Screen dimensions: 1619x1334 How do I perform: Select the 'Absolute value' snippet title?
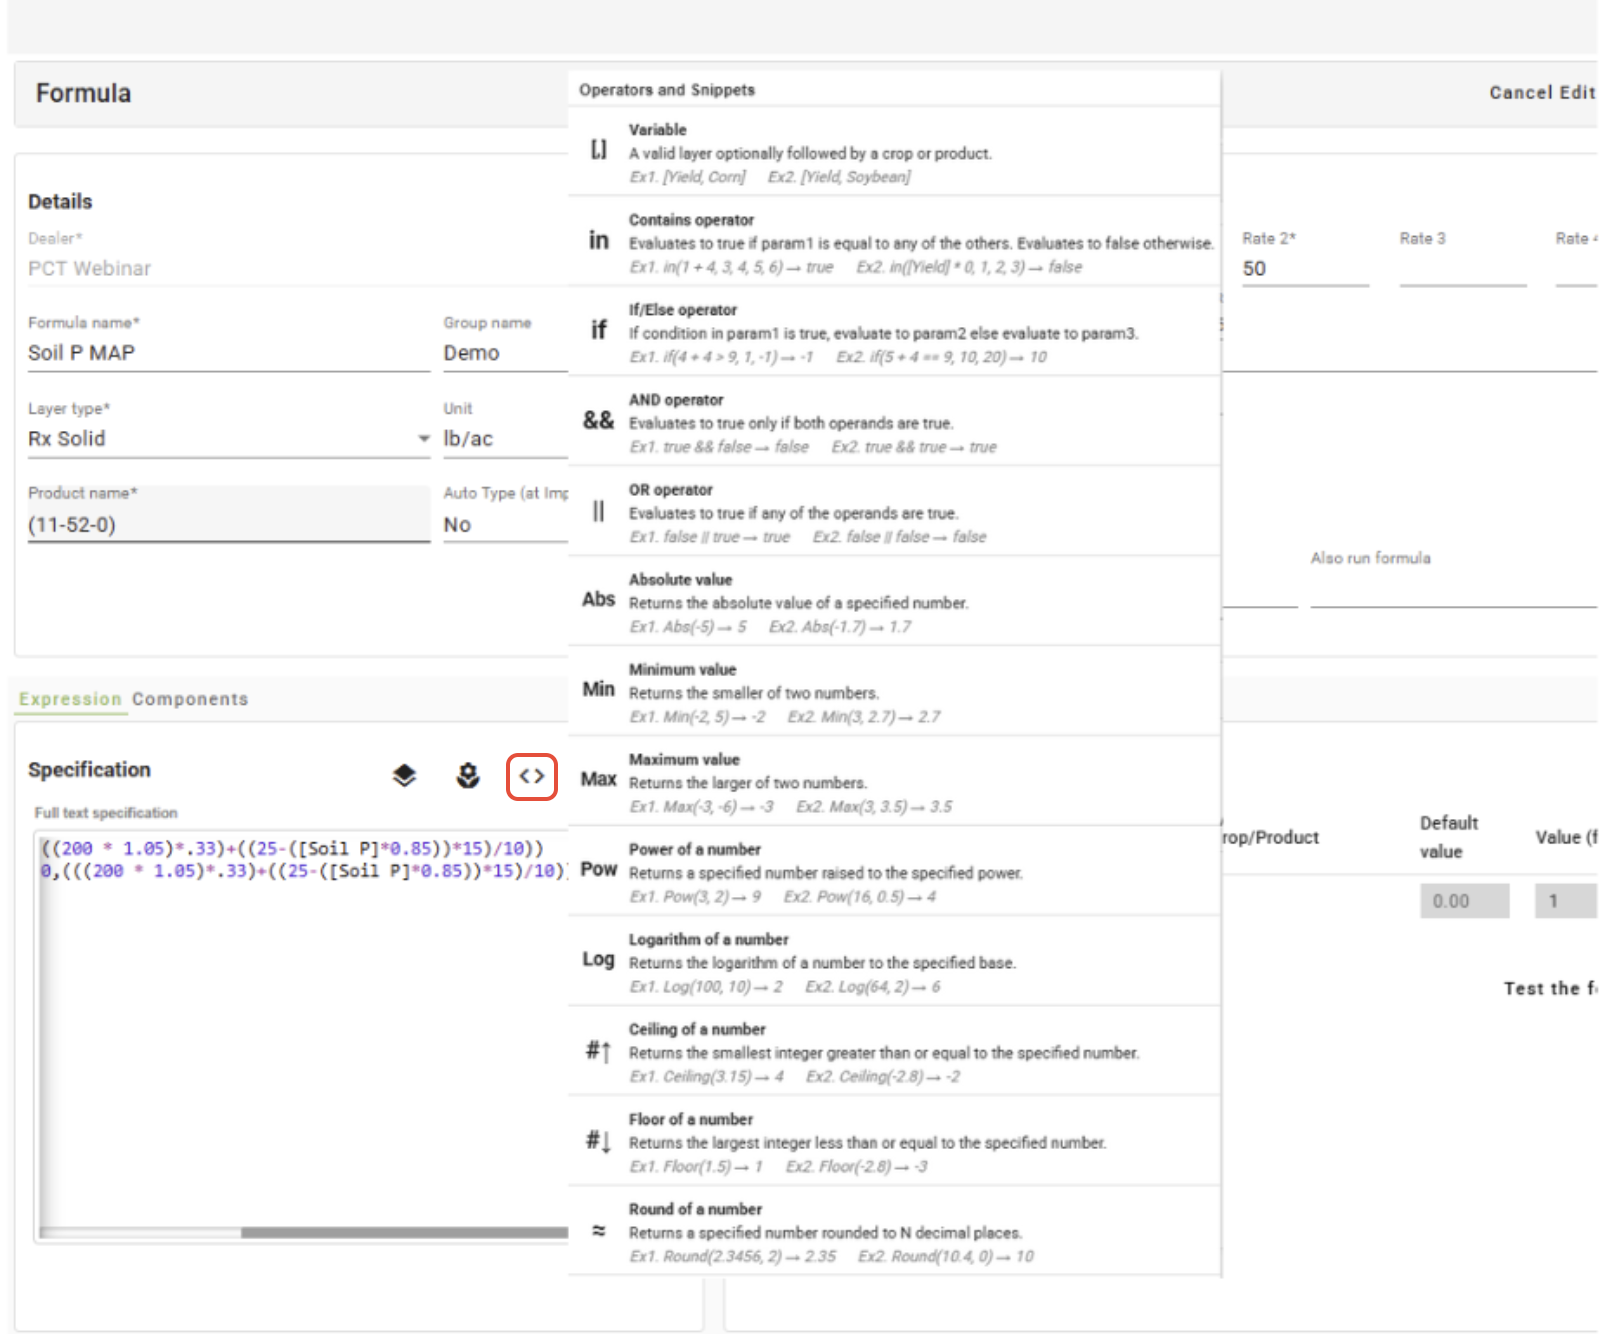(x=681, y=580)
